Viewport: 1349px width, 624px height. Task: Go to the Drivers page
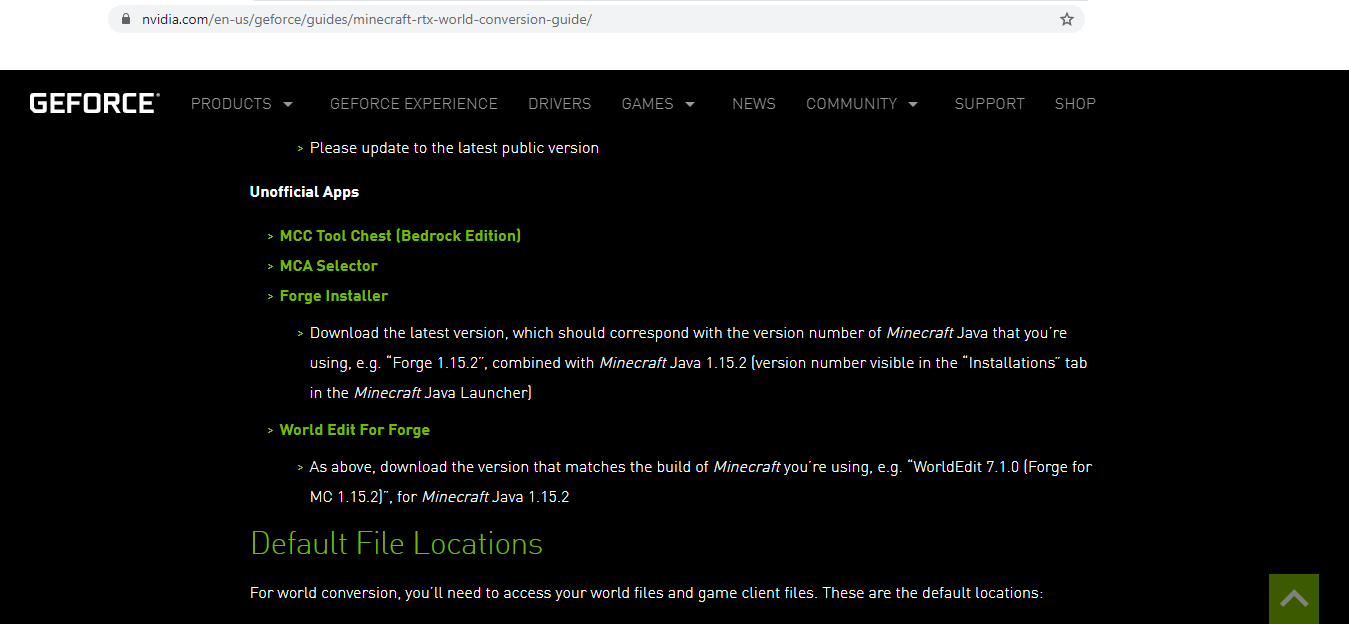coord(560,104)
